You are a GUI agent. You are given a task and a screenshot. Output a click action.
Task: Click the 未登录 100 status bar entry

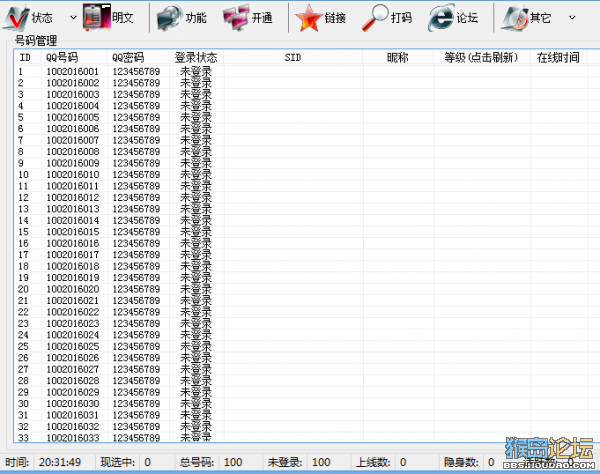pos(299,462)
